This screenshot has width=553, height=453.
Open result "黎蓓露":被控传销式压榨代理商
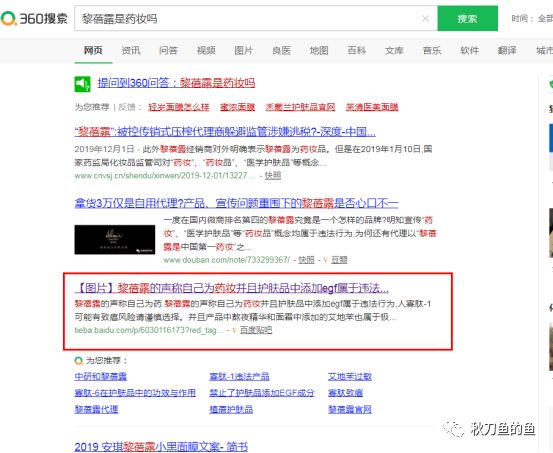pos(225,132)
